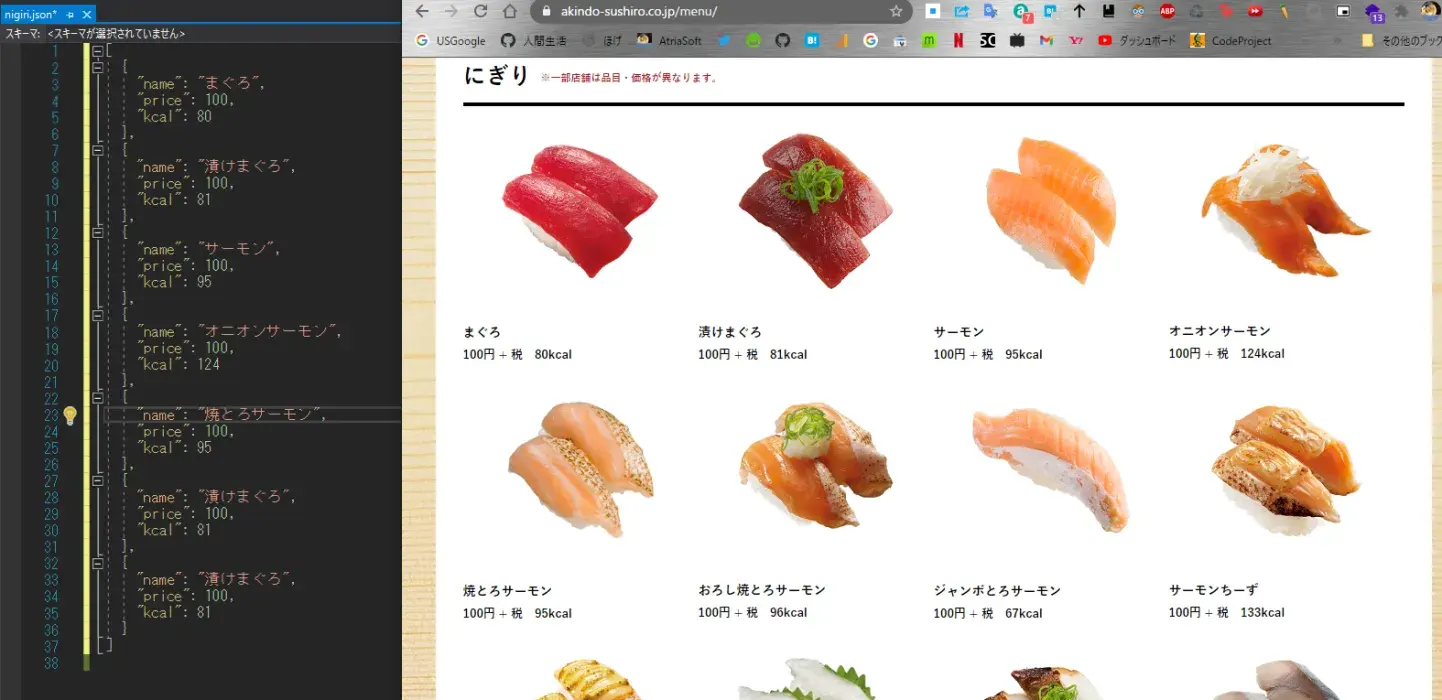Click the address bar URL field
The image size is (1442, 700).
click(x=700, y=11)
